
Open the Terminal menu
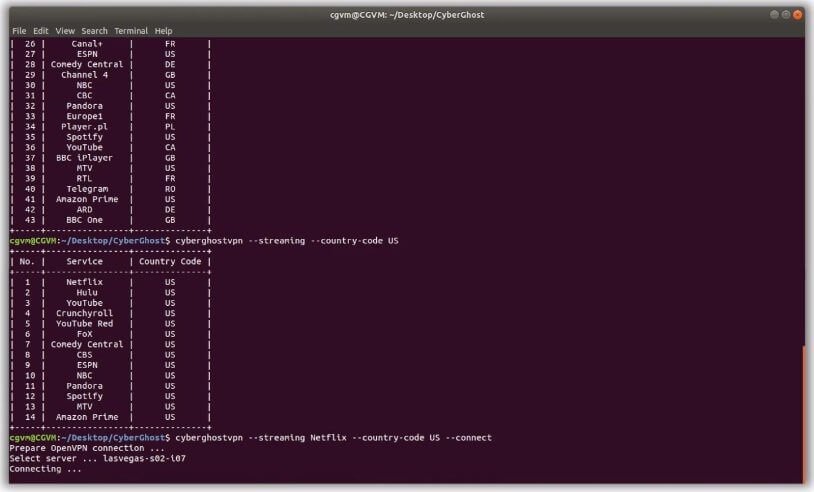coord(131,31)
